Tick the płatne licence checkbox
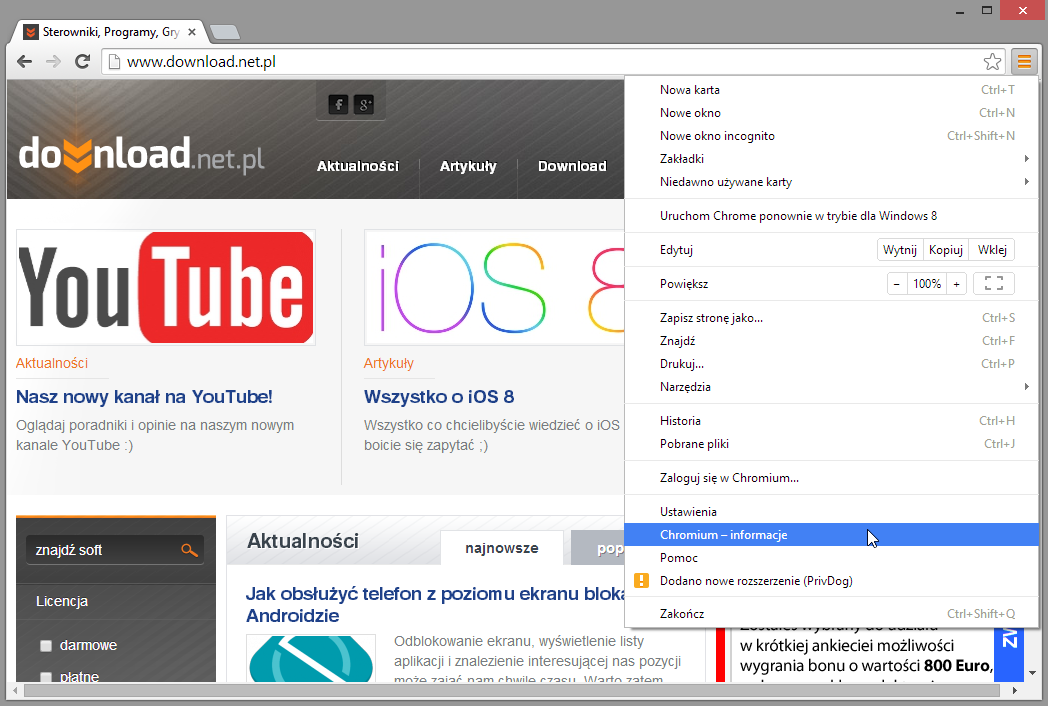The height and width of the screenshot is (706, 1048). coord(46,677)
